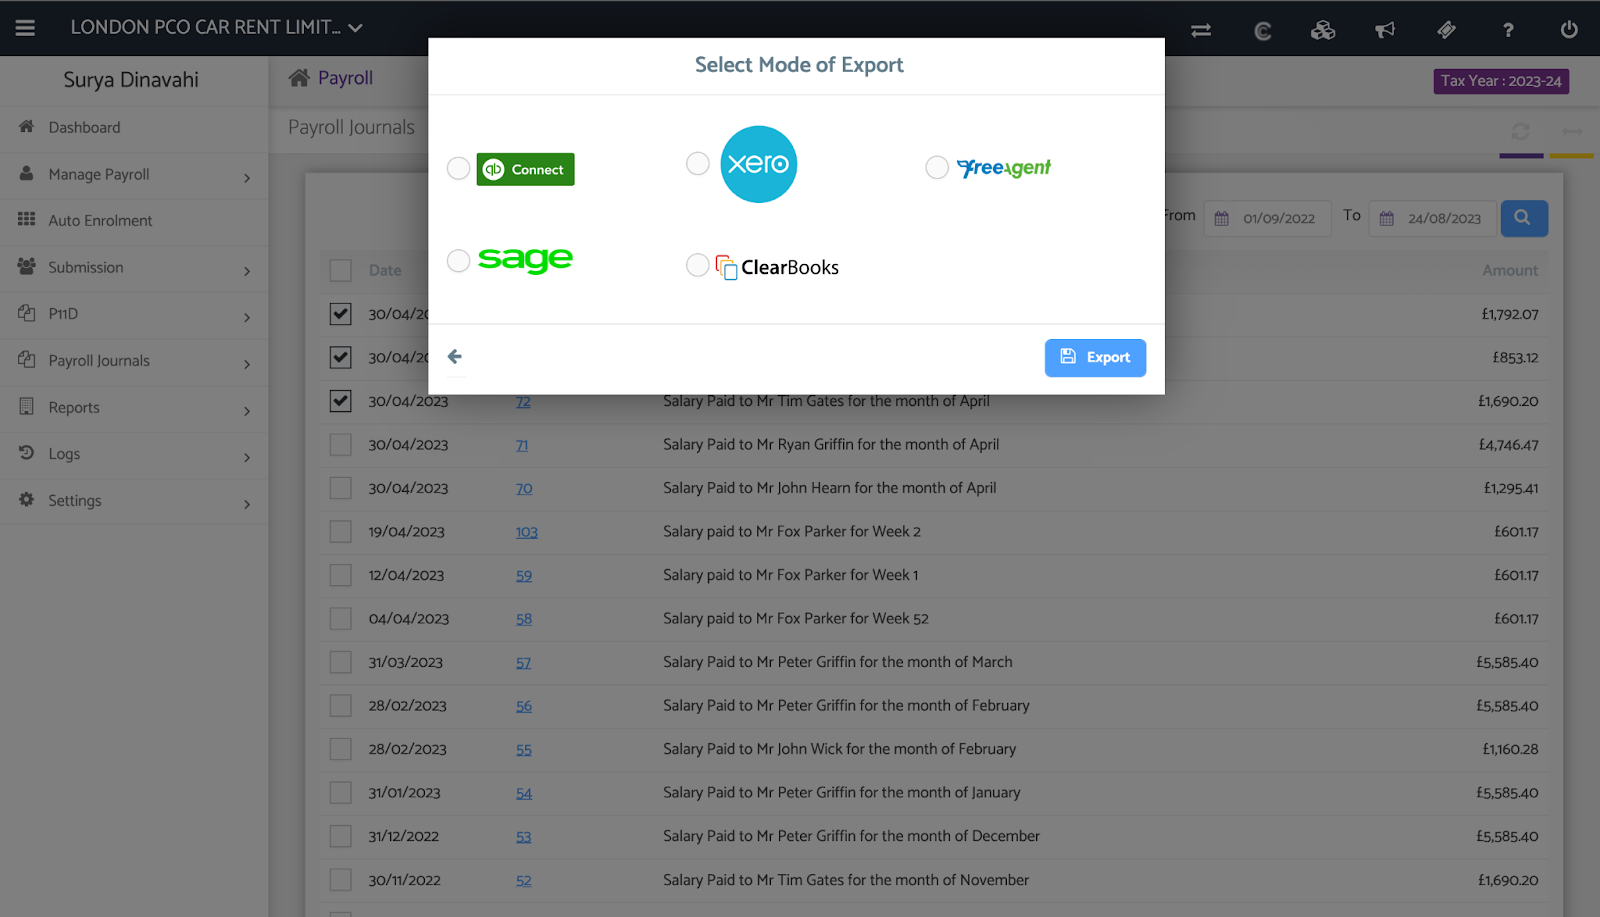Select the FreeAgent radio button
Screen dimensions: 1600x917
pyautogui.click(x=936, y=167)
